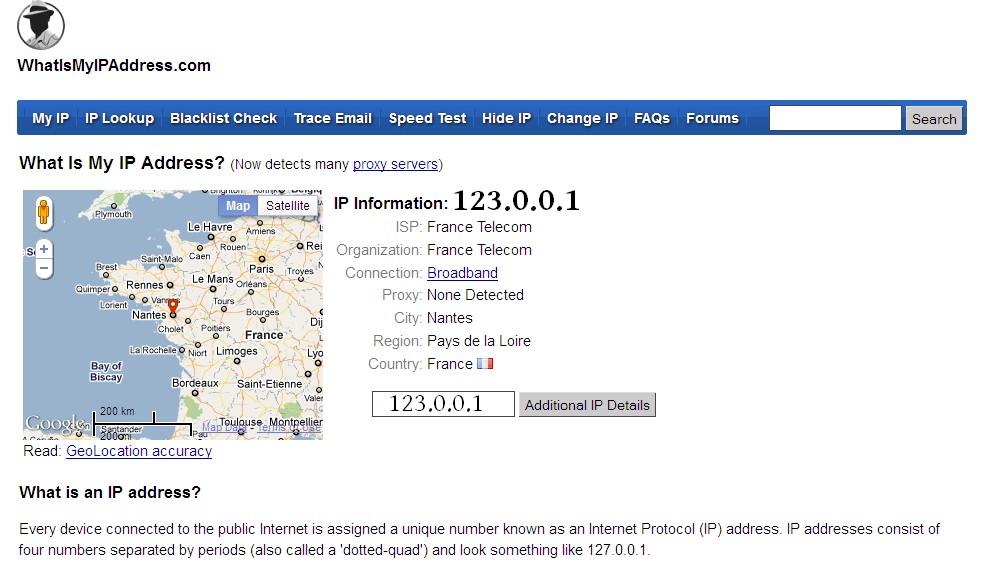Click the Google logo on the map
This screenshot has width=984, height=570.
pos(54,424)
